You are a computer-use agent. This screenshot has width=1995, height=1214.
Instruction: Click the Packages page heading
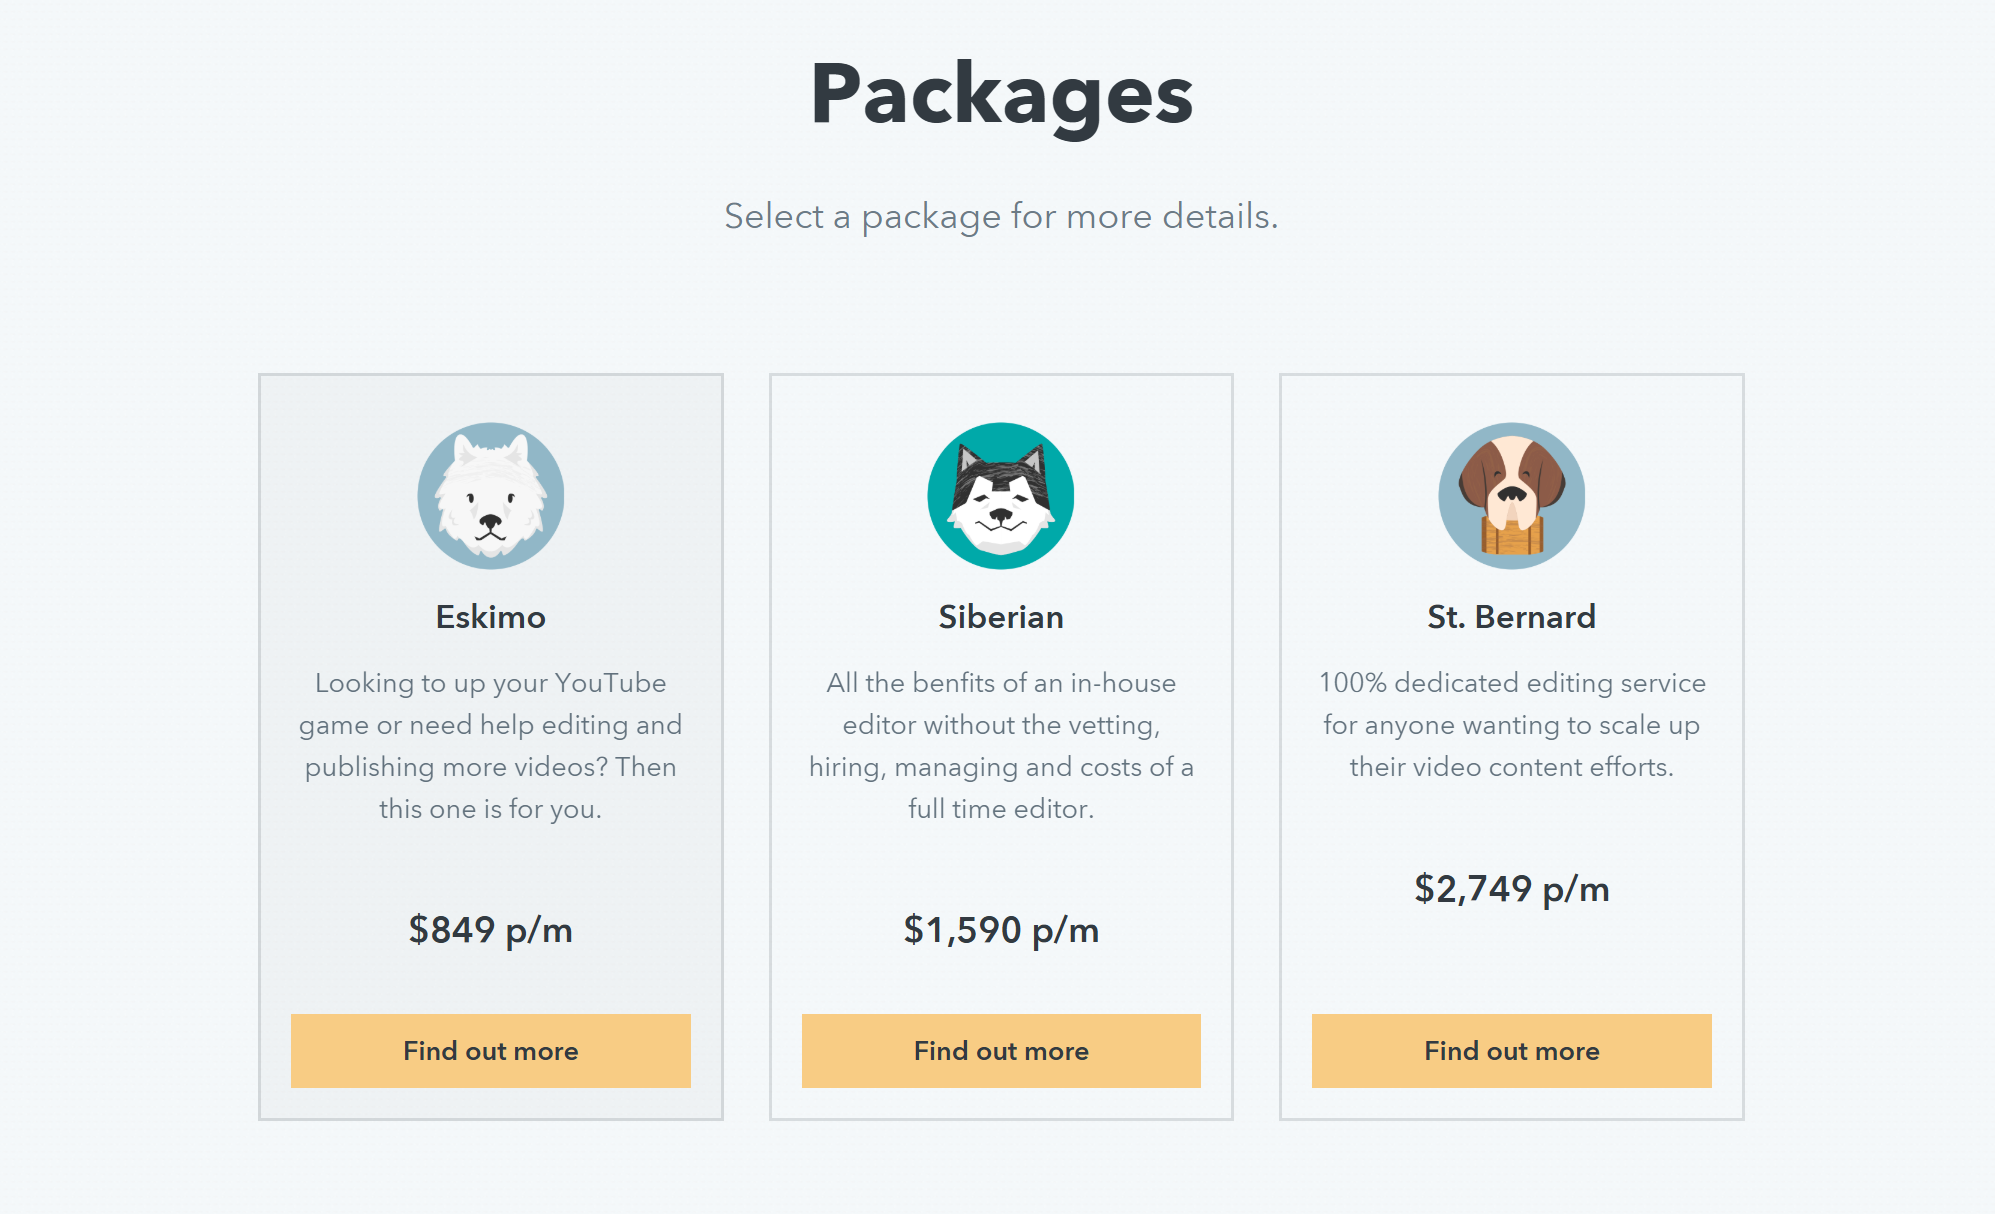(x=1001, y=94)
